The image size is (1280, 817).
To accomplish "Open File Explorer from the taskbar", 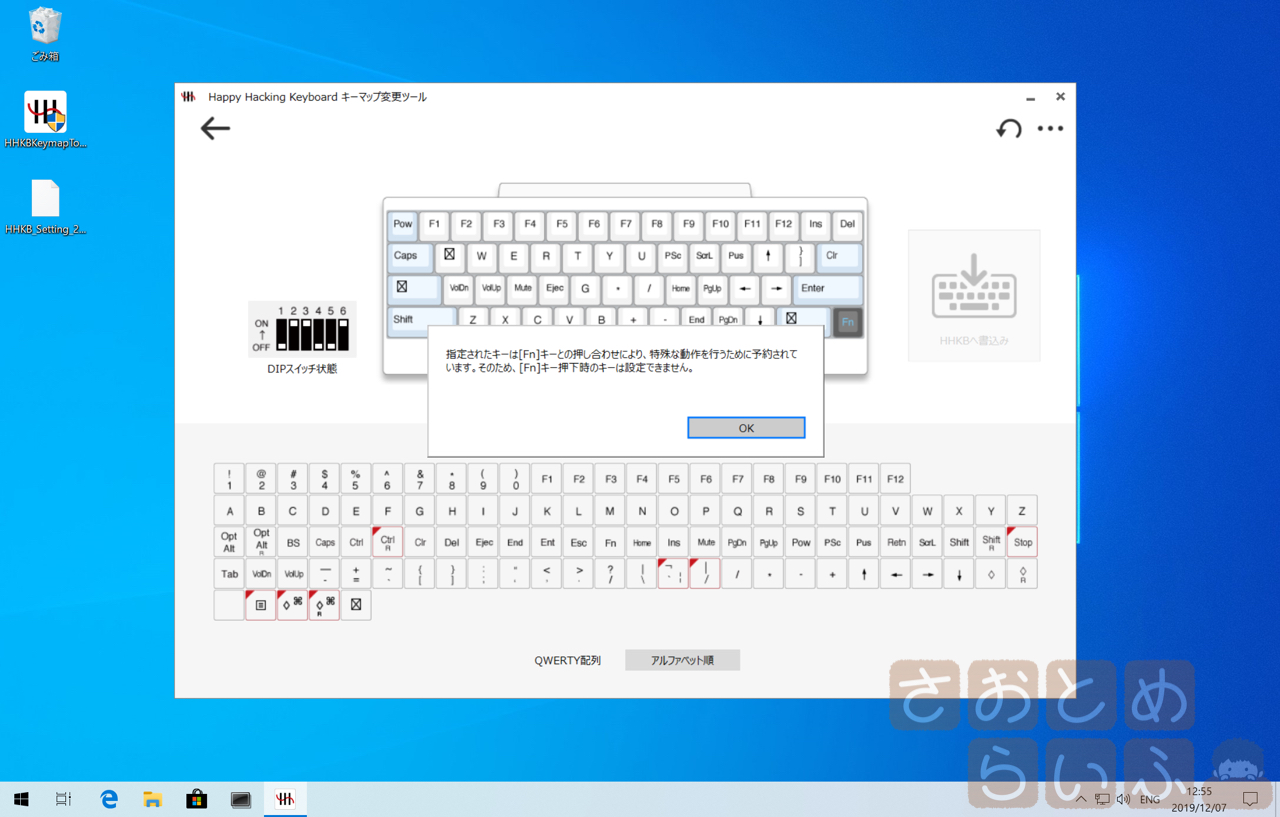I will click(152, 799).
